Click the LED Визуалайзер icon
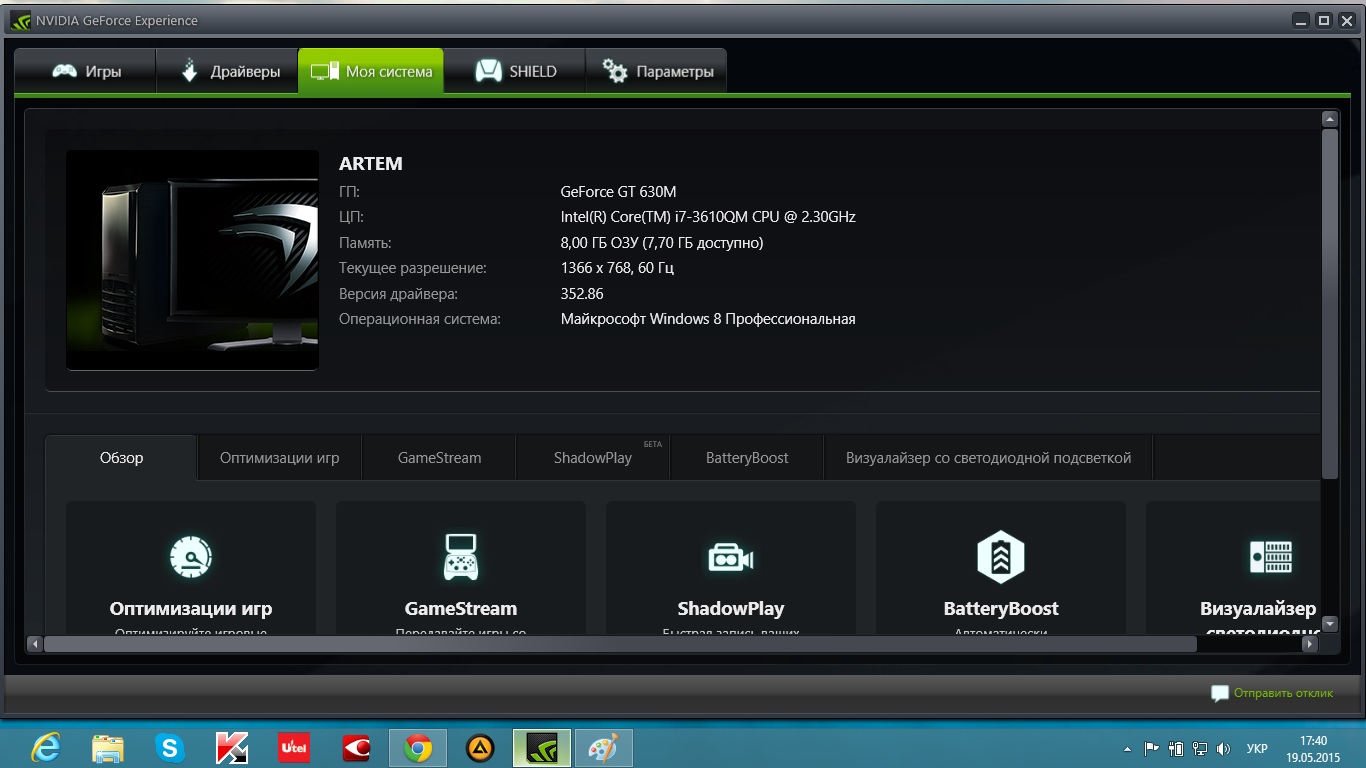1366x768 pixels. (1271, 557)
